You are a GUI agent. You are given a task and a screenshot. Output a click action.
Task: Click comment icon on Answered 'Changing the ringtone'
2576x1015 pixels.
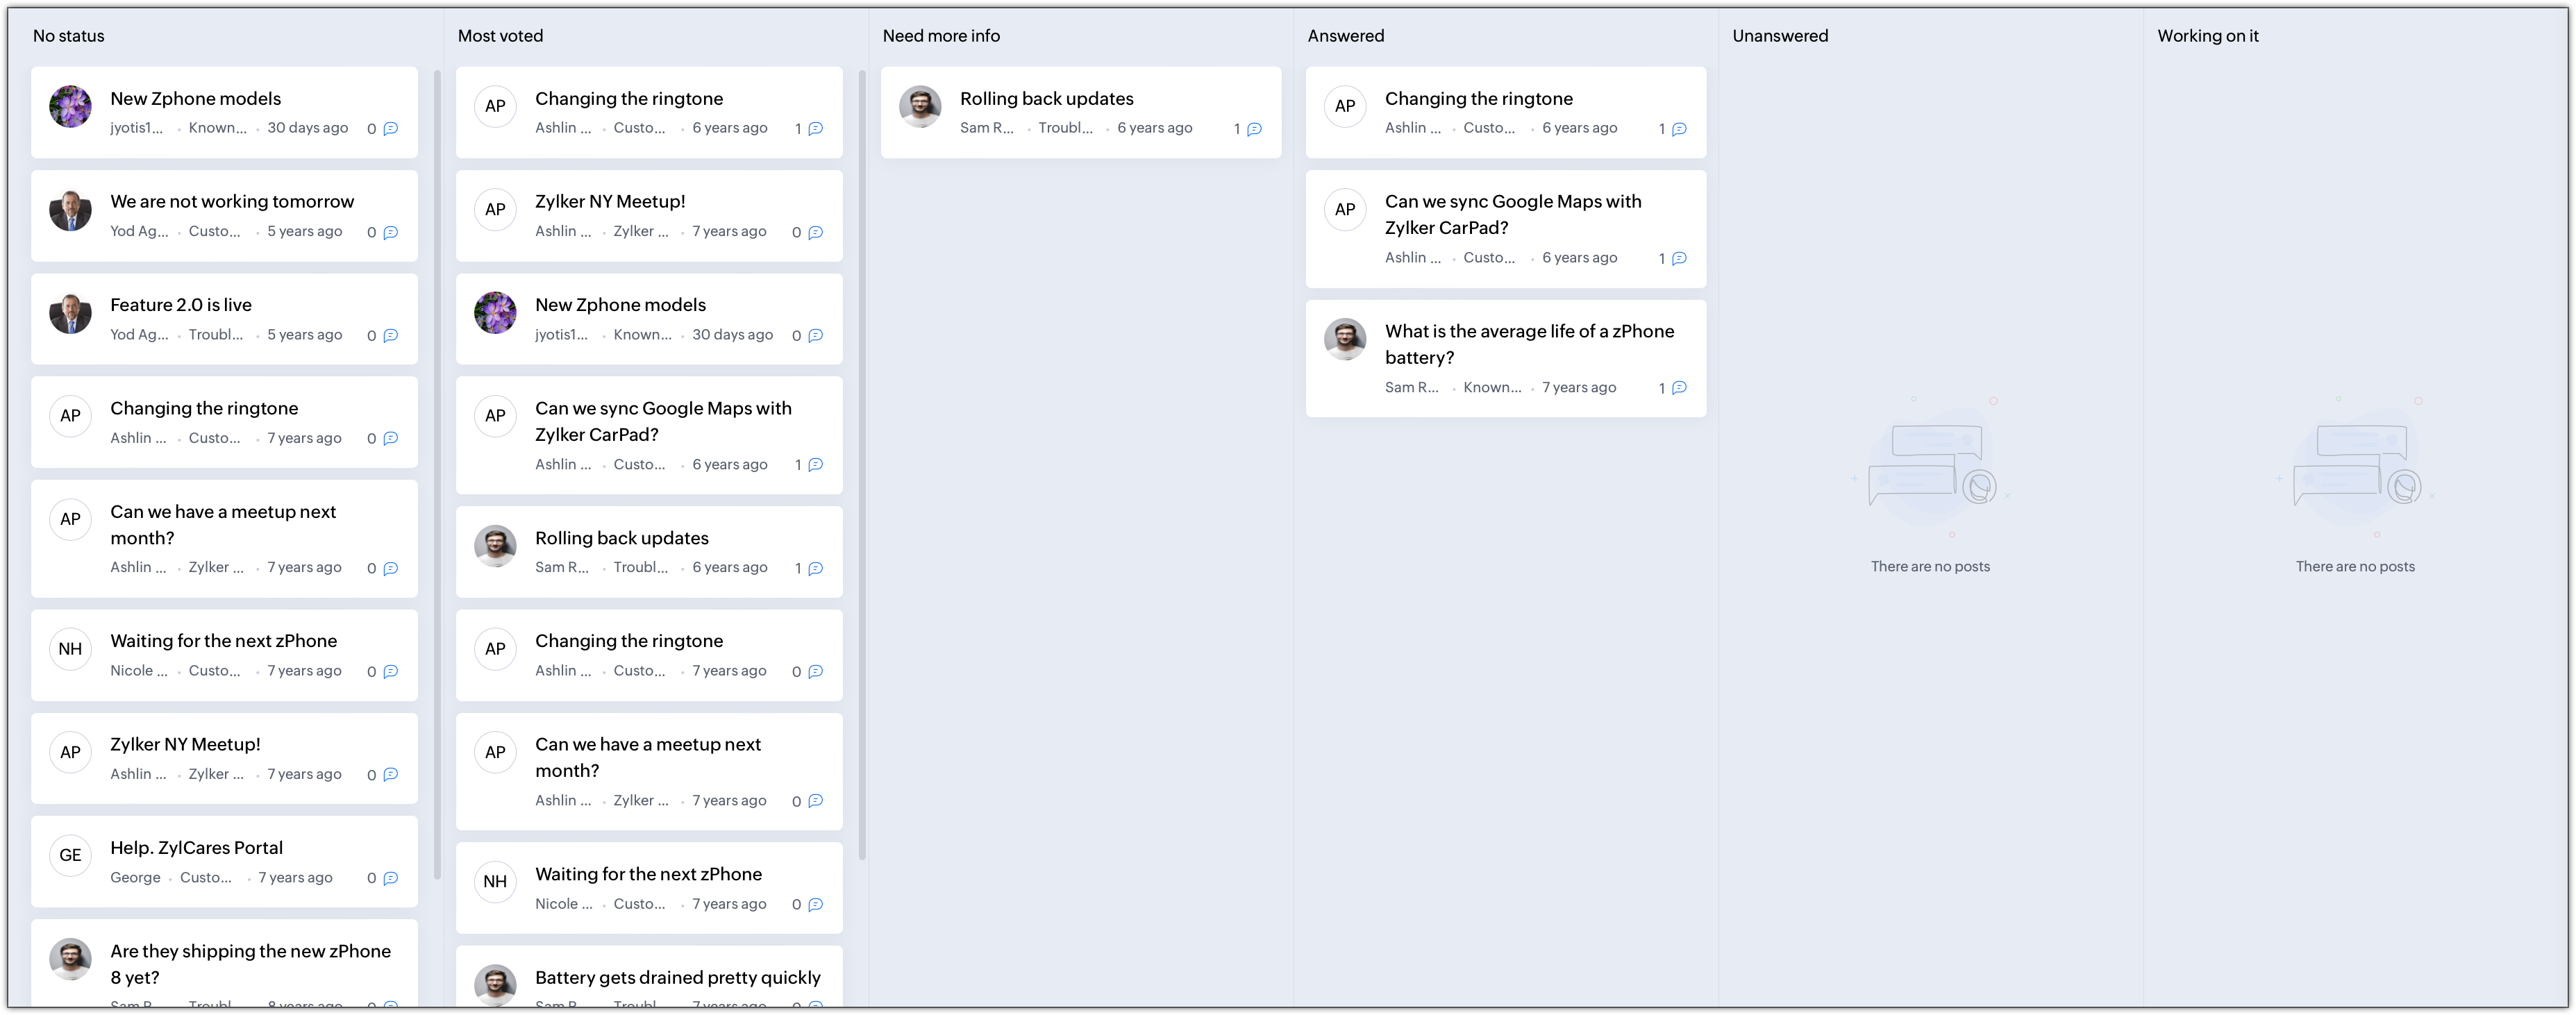click(1679, 129)
